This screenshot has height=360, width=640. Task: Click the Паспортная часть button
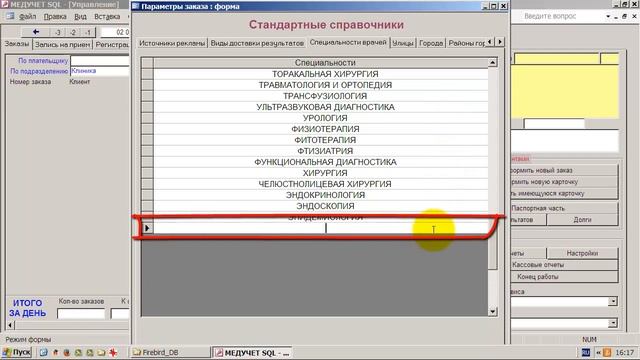564,208
